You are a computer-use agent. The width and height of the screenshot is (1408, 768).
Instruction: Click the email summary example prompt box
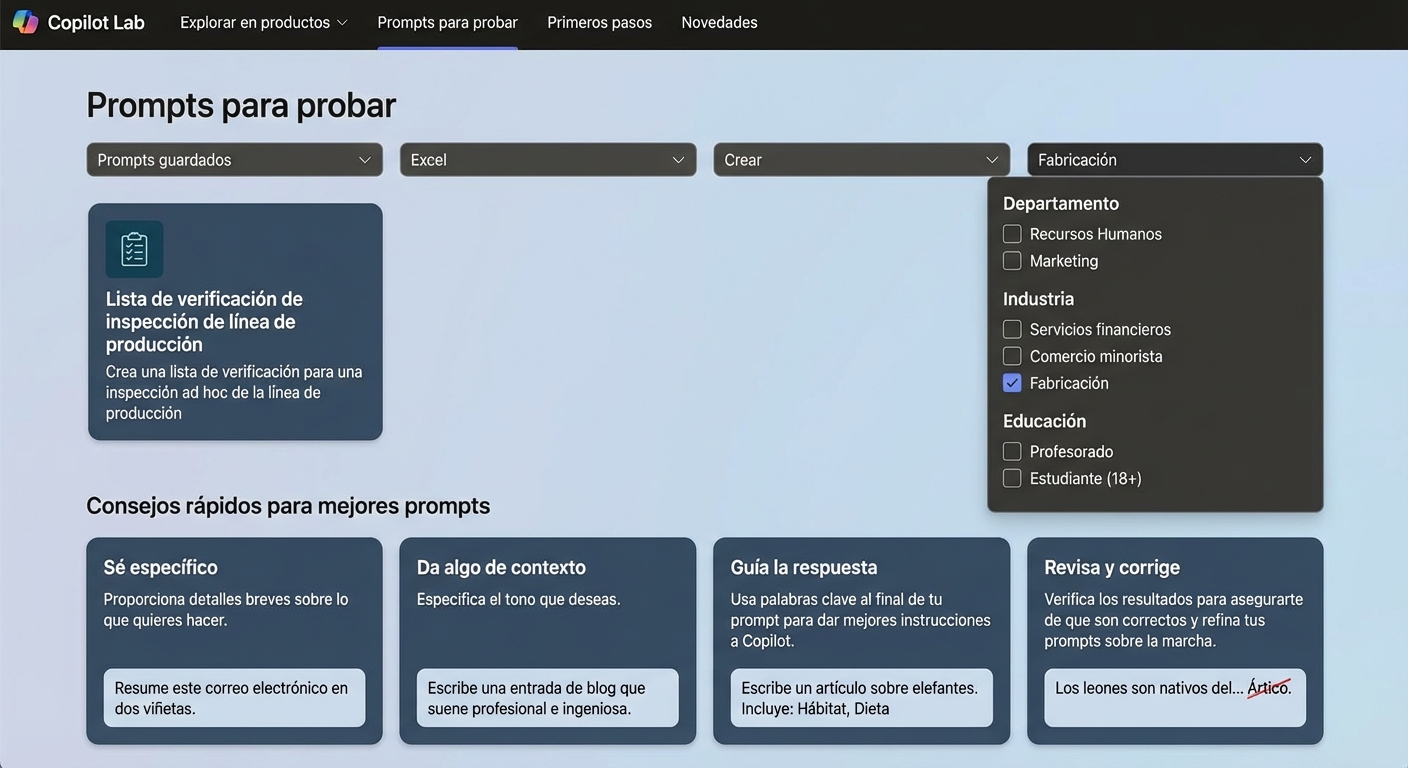point(233,697)
